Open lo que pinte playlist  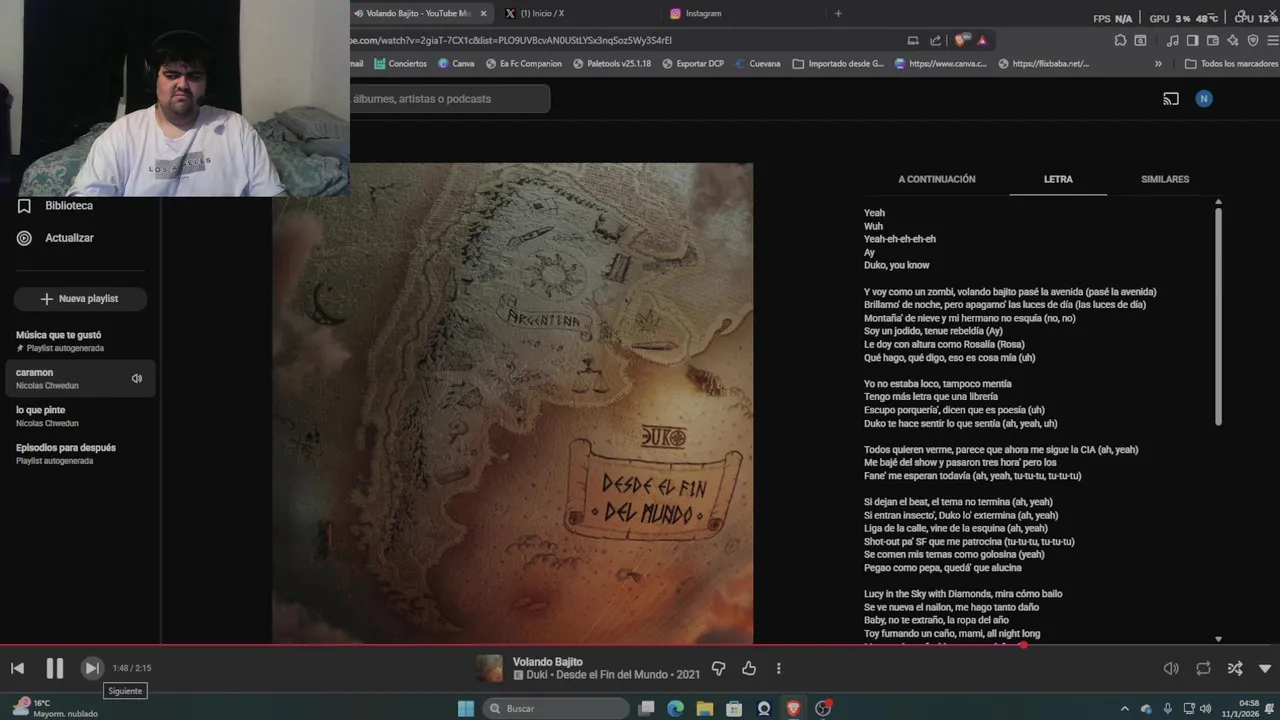click(80, 416)
